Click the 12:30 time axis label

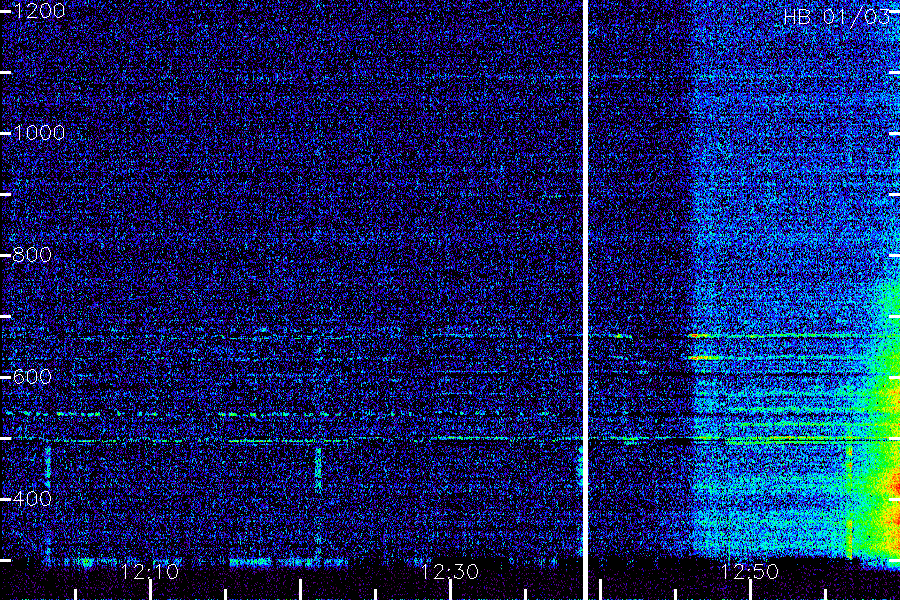[x=449, y=571]
